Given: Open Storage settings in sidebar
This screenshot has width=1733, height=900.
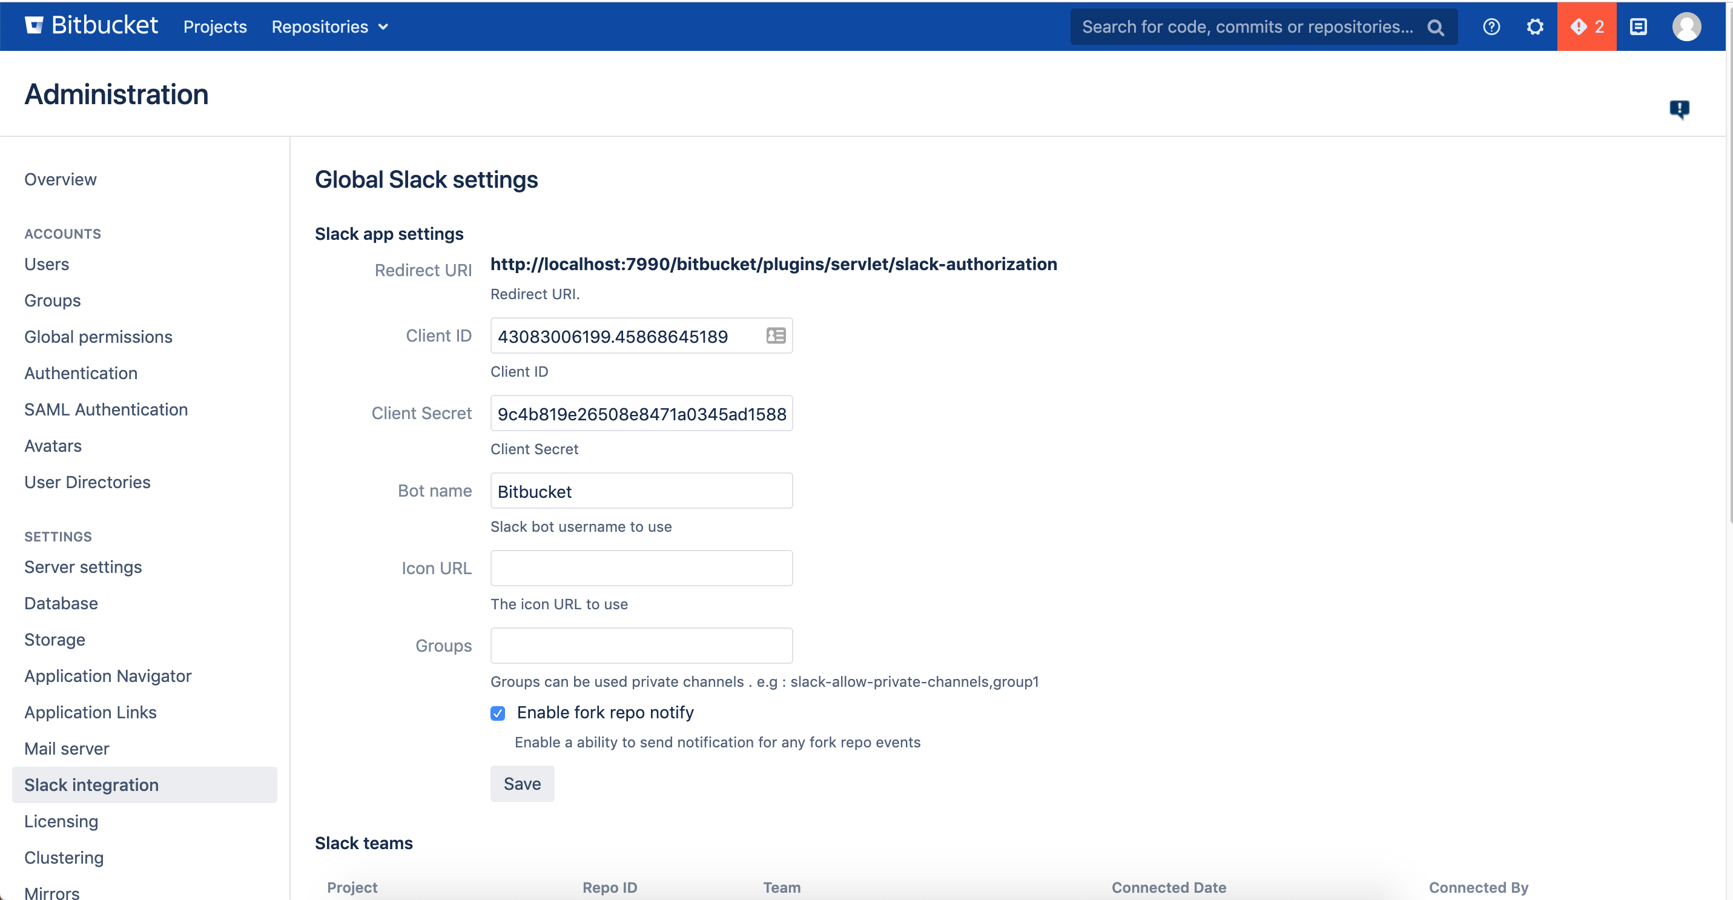Looking at the screenshot, I should pos(55,640).
